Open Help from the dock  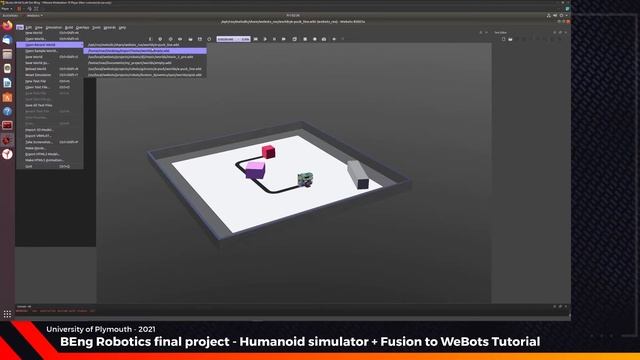click(7, 111)
